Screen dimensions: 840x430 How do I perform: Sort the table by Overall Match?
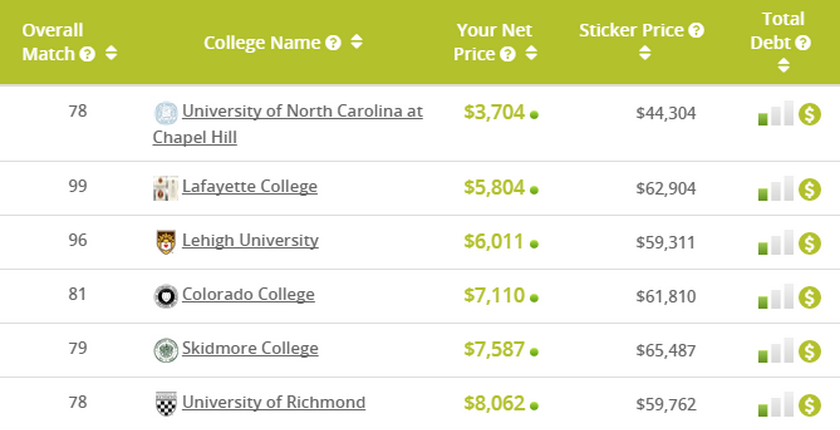[x=111, y=53]
